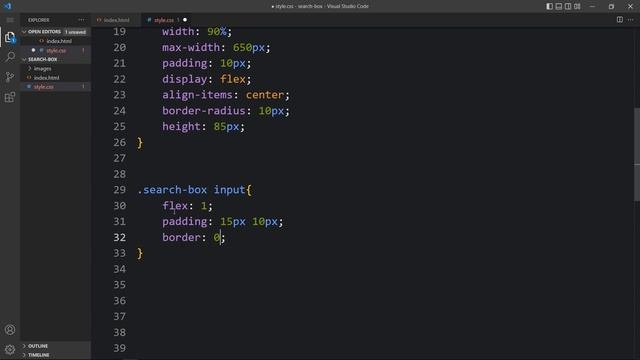Open index.html in SEARCH-BOX folder tree
Screen dimensions: 640x360
tap(47, 78)
